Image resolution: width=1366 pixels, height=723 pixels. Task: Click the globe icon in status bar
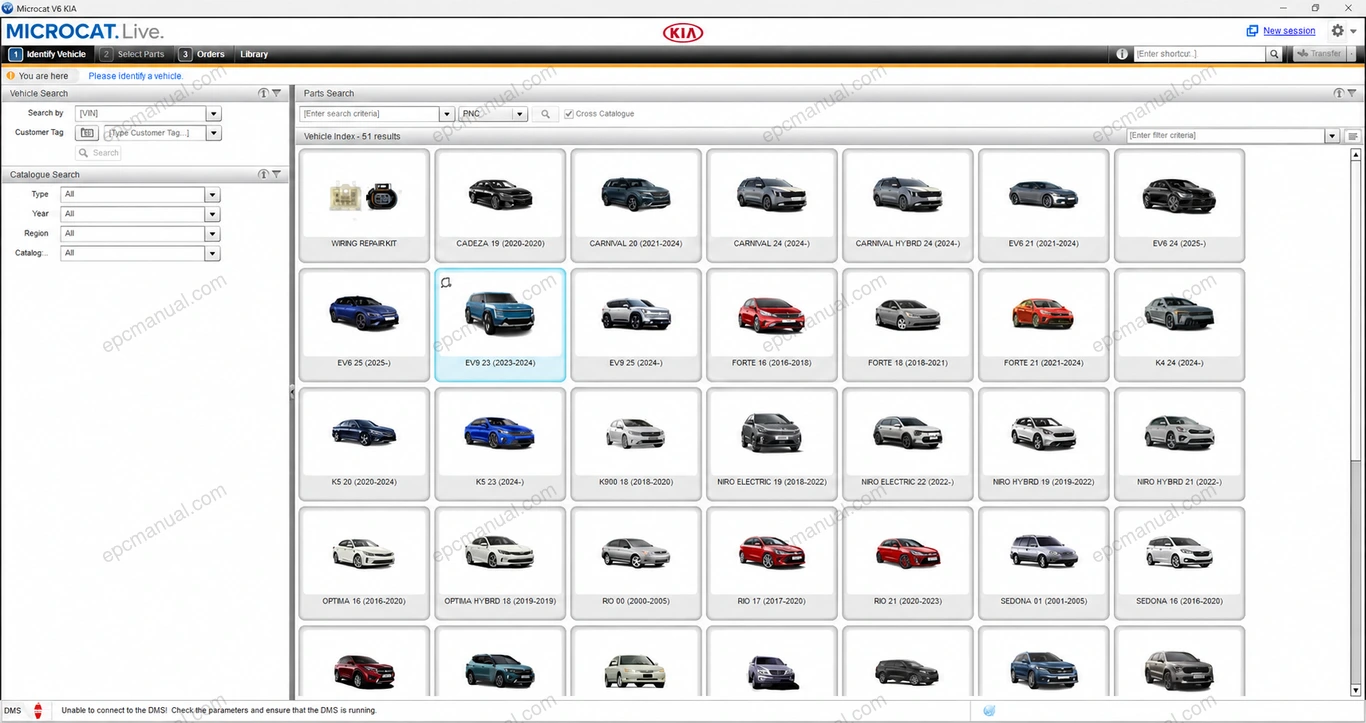[989, 710]
